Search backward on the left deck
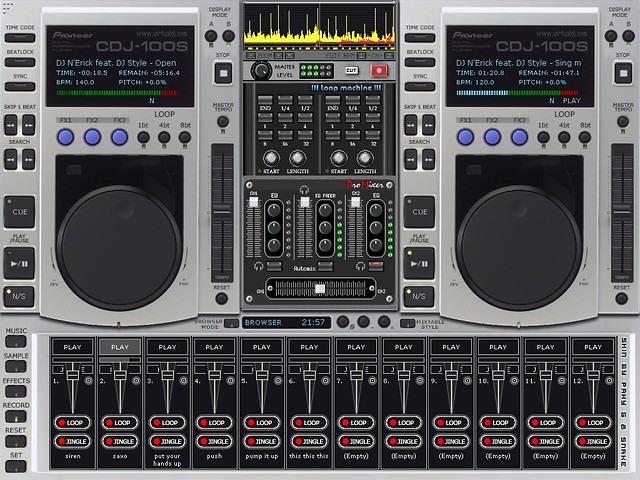The image size is (640, 480). (11, 159)
